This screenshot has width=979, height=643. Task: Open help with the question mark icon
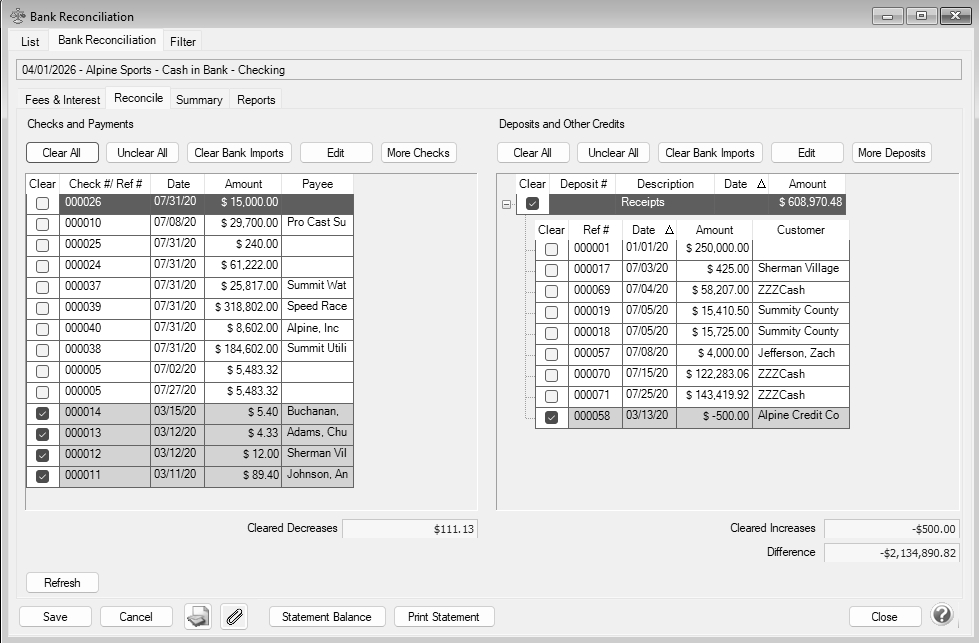[x=941, y=615]
